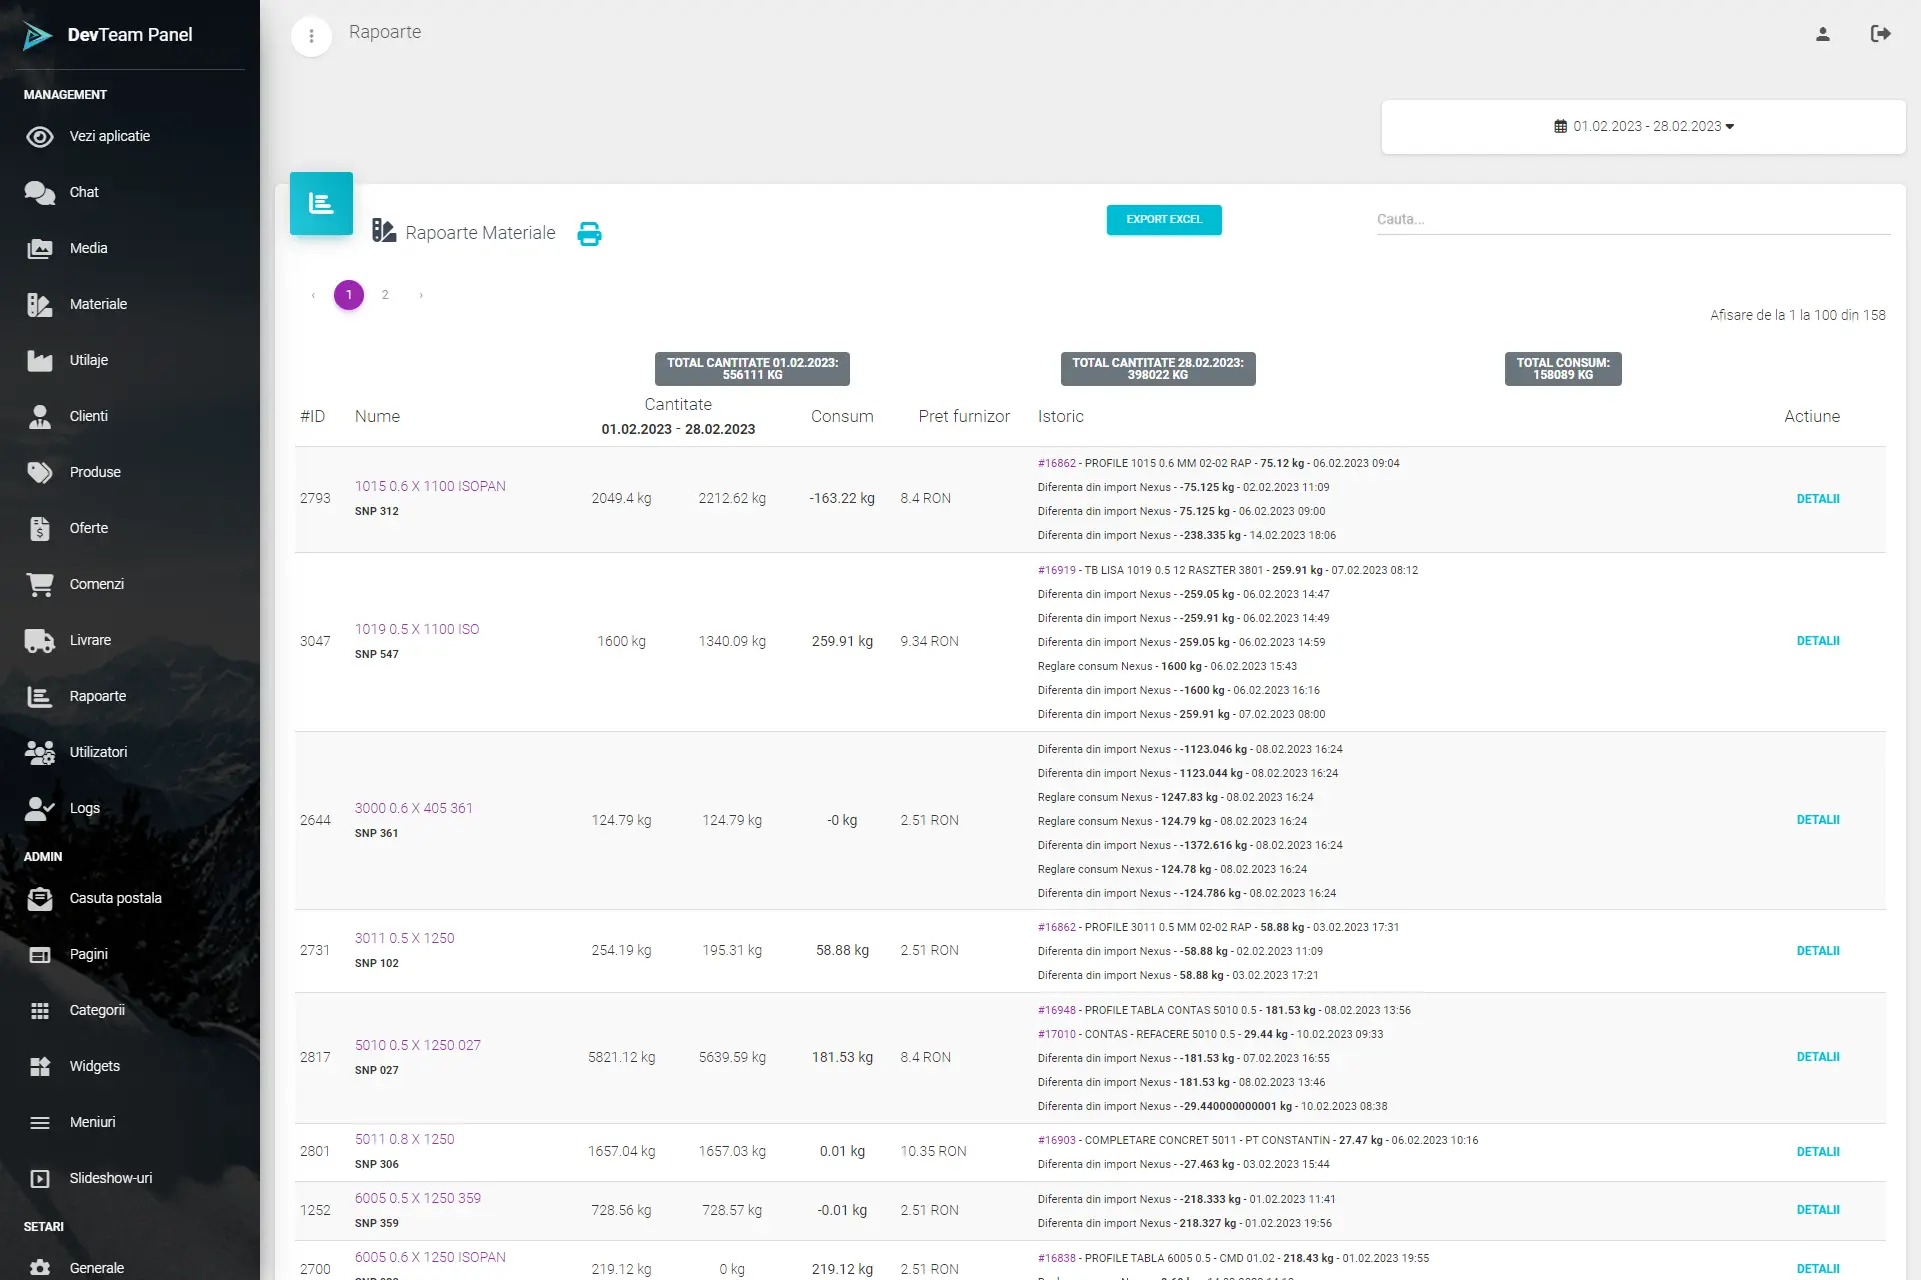
Task: Open the three-dot menu in header
Action: coord(311,37)
